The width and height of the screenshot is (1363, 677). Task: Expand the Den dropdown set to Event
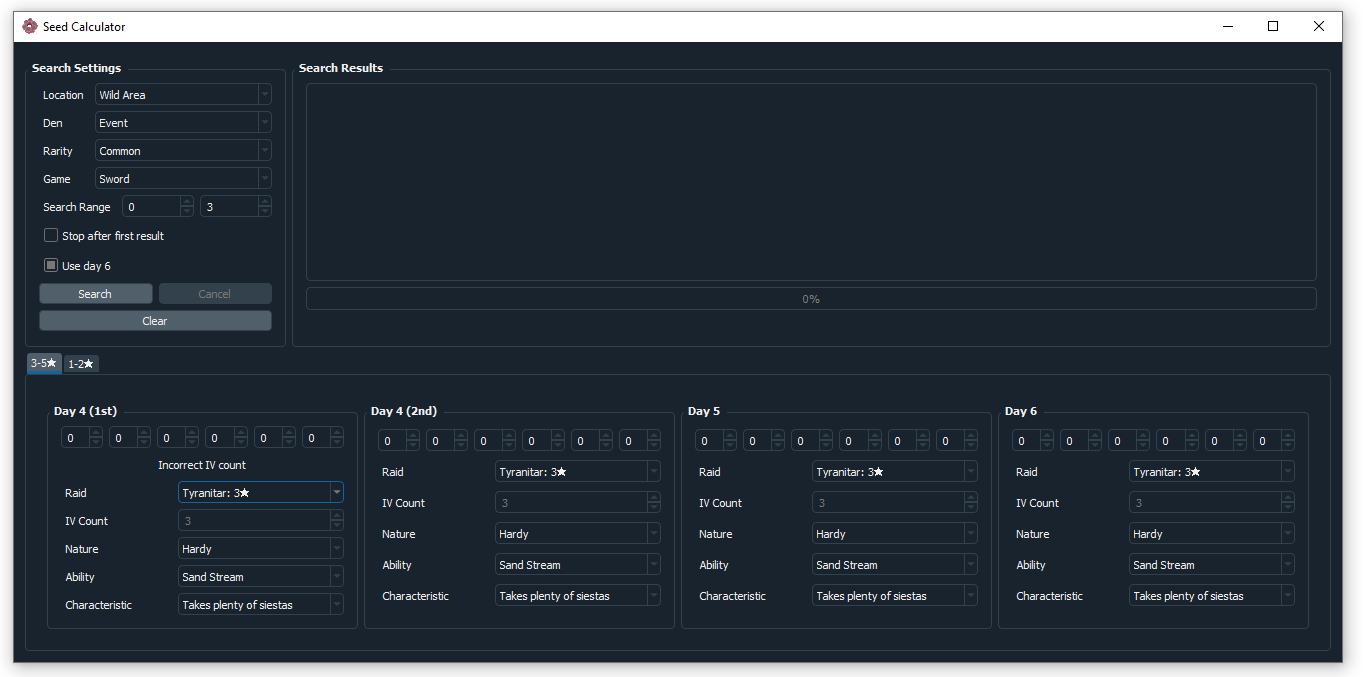pos(183,123)
